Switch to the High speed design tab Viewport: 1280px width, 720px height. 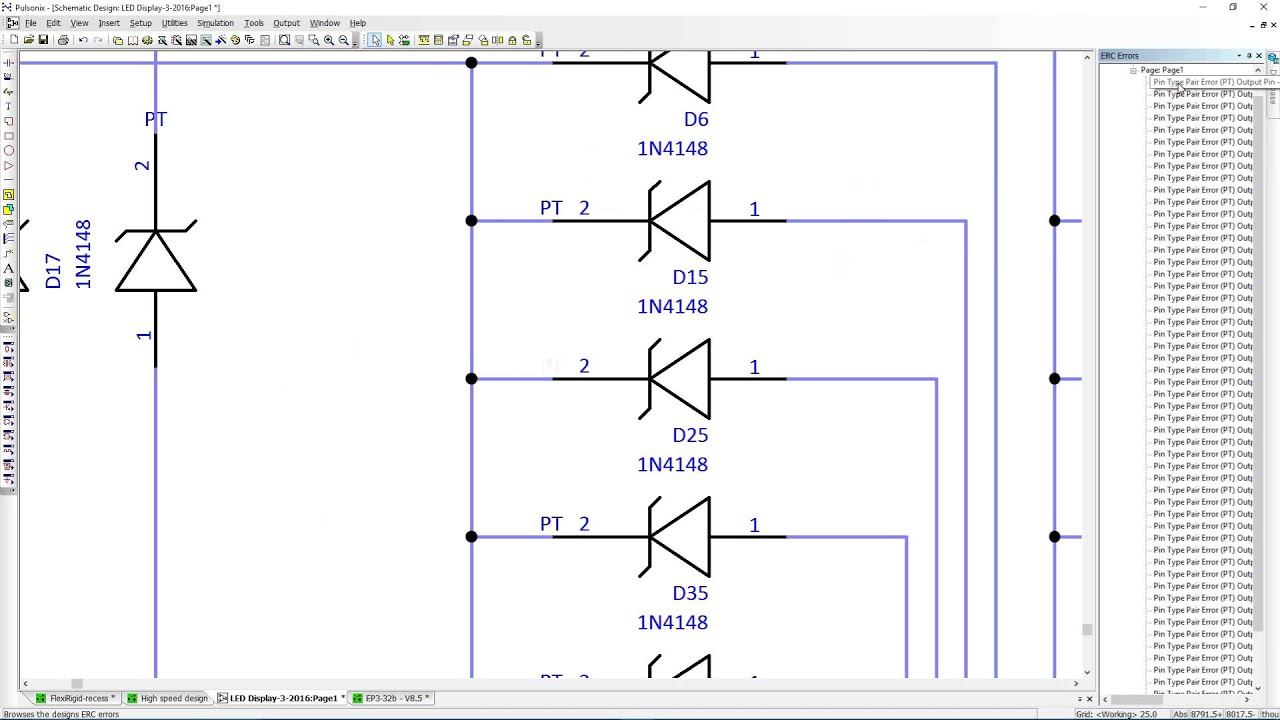tap(173, 698)
